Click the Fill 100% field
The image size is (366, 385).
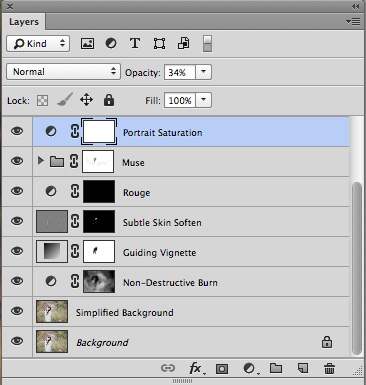[180, 100]
